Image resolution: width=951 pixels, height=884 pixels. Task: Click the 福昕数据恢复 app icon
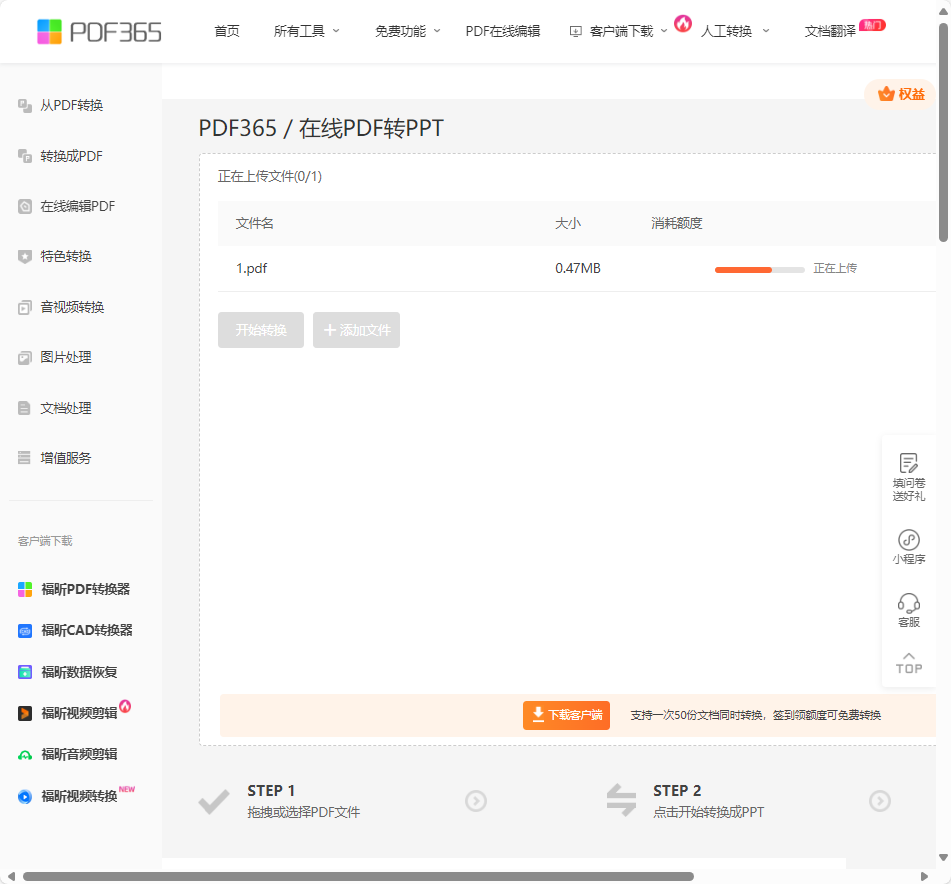[x=25, y=672]
